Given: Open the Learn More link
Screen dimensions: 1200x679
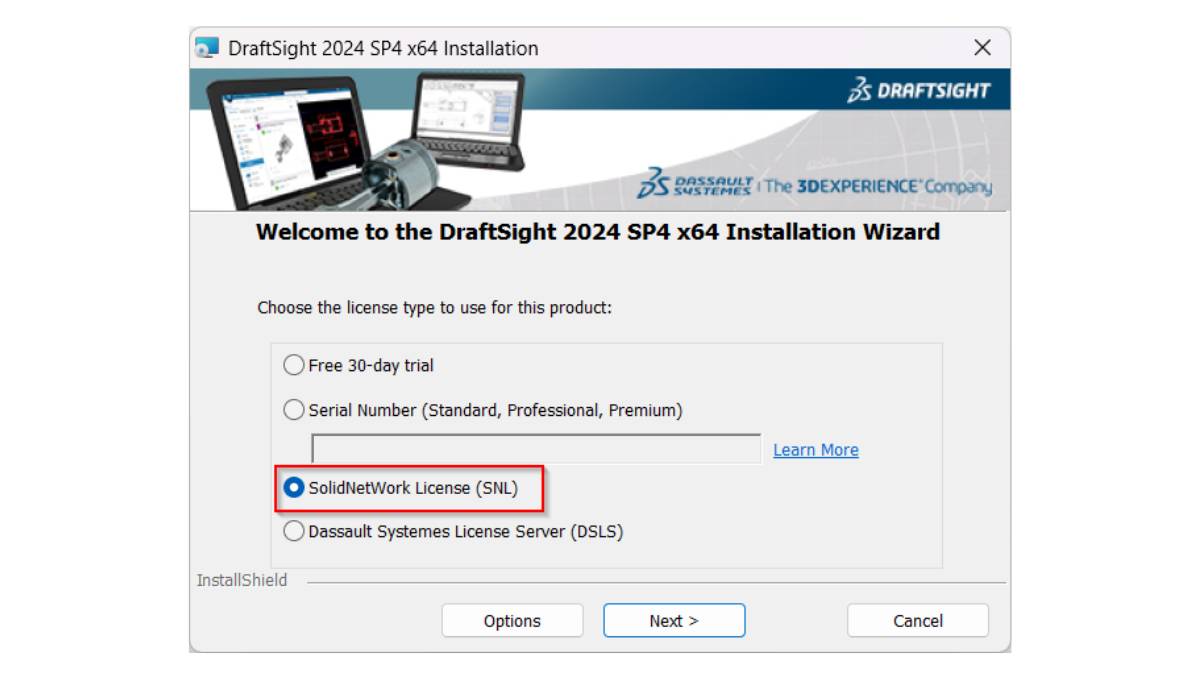Looking at the screenshot, I should point(816,450).
